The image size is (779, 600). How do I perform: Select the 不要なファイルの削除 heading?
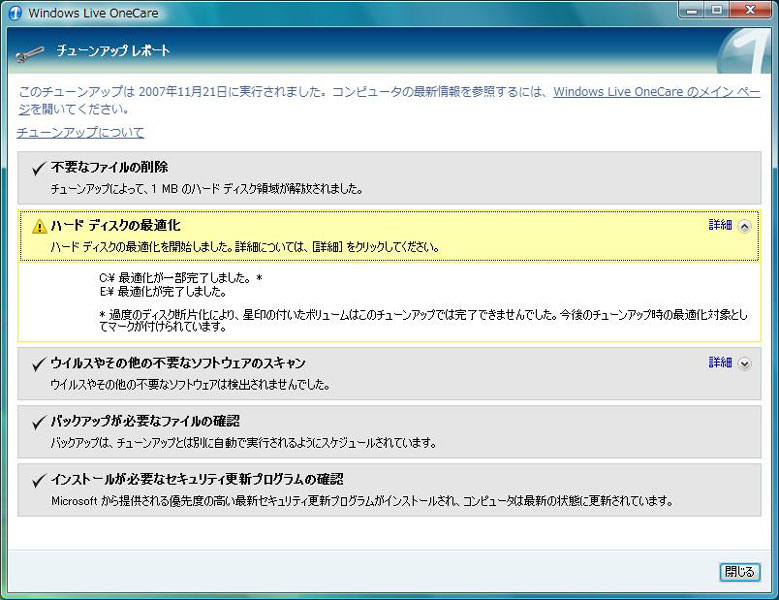(x=109, y=167)
